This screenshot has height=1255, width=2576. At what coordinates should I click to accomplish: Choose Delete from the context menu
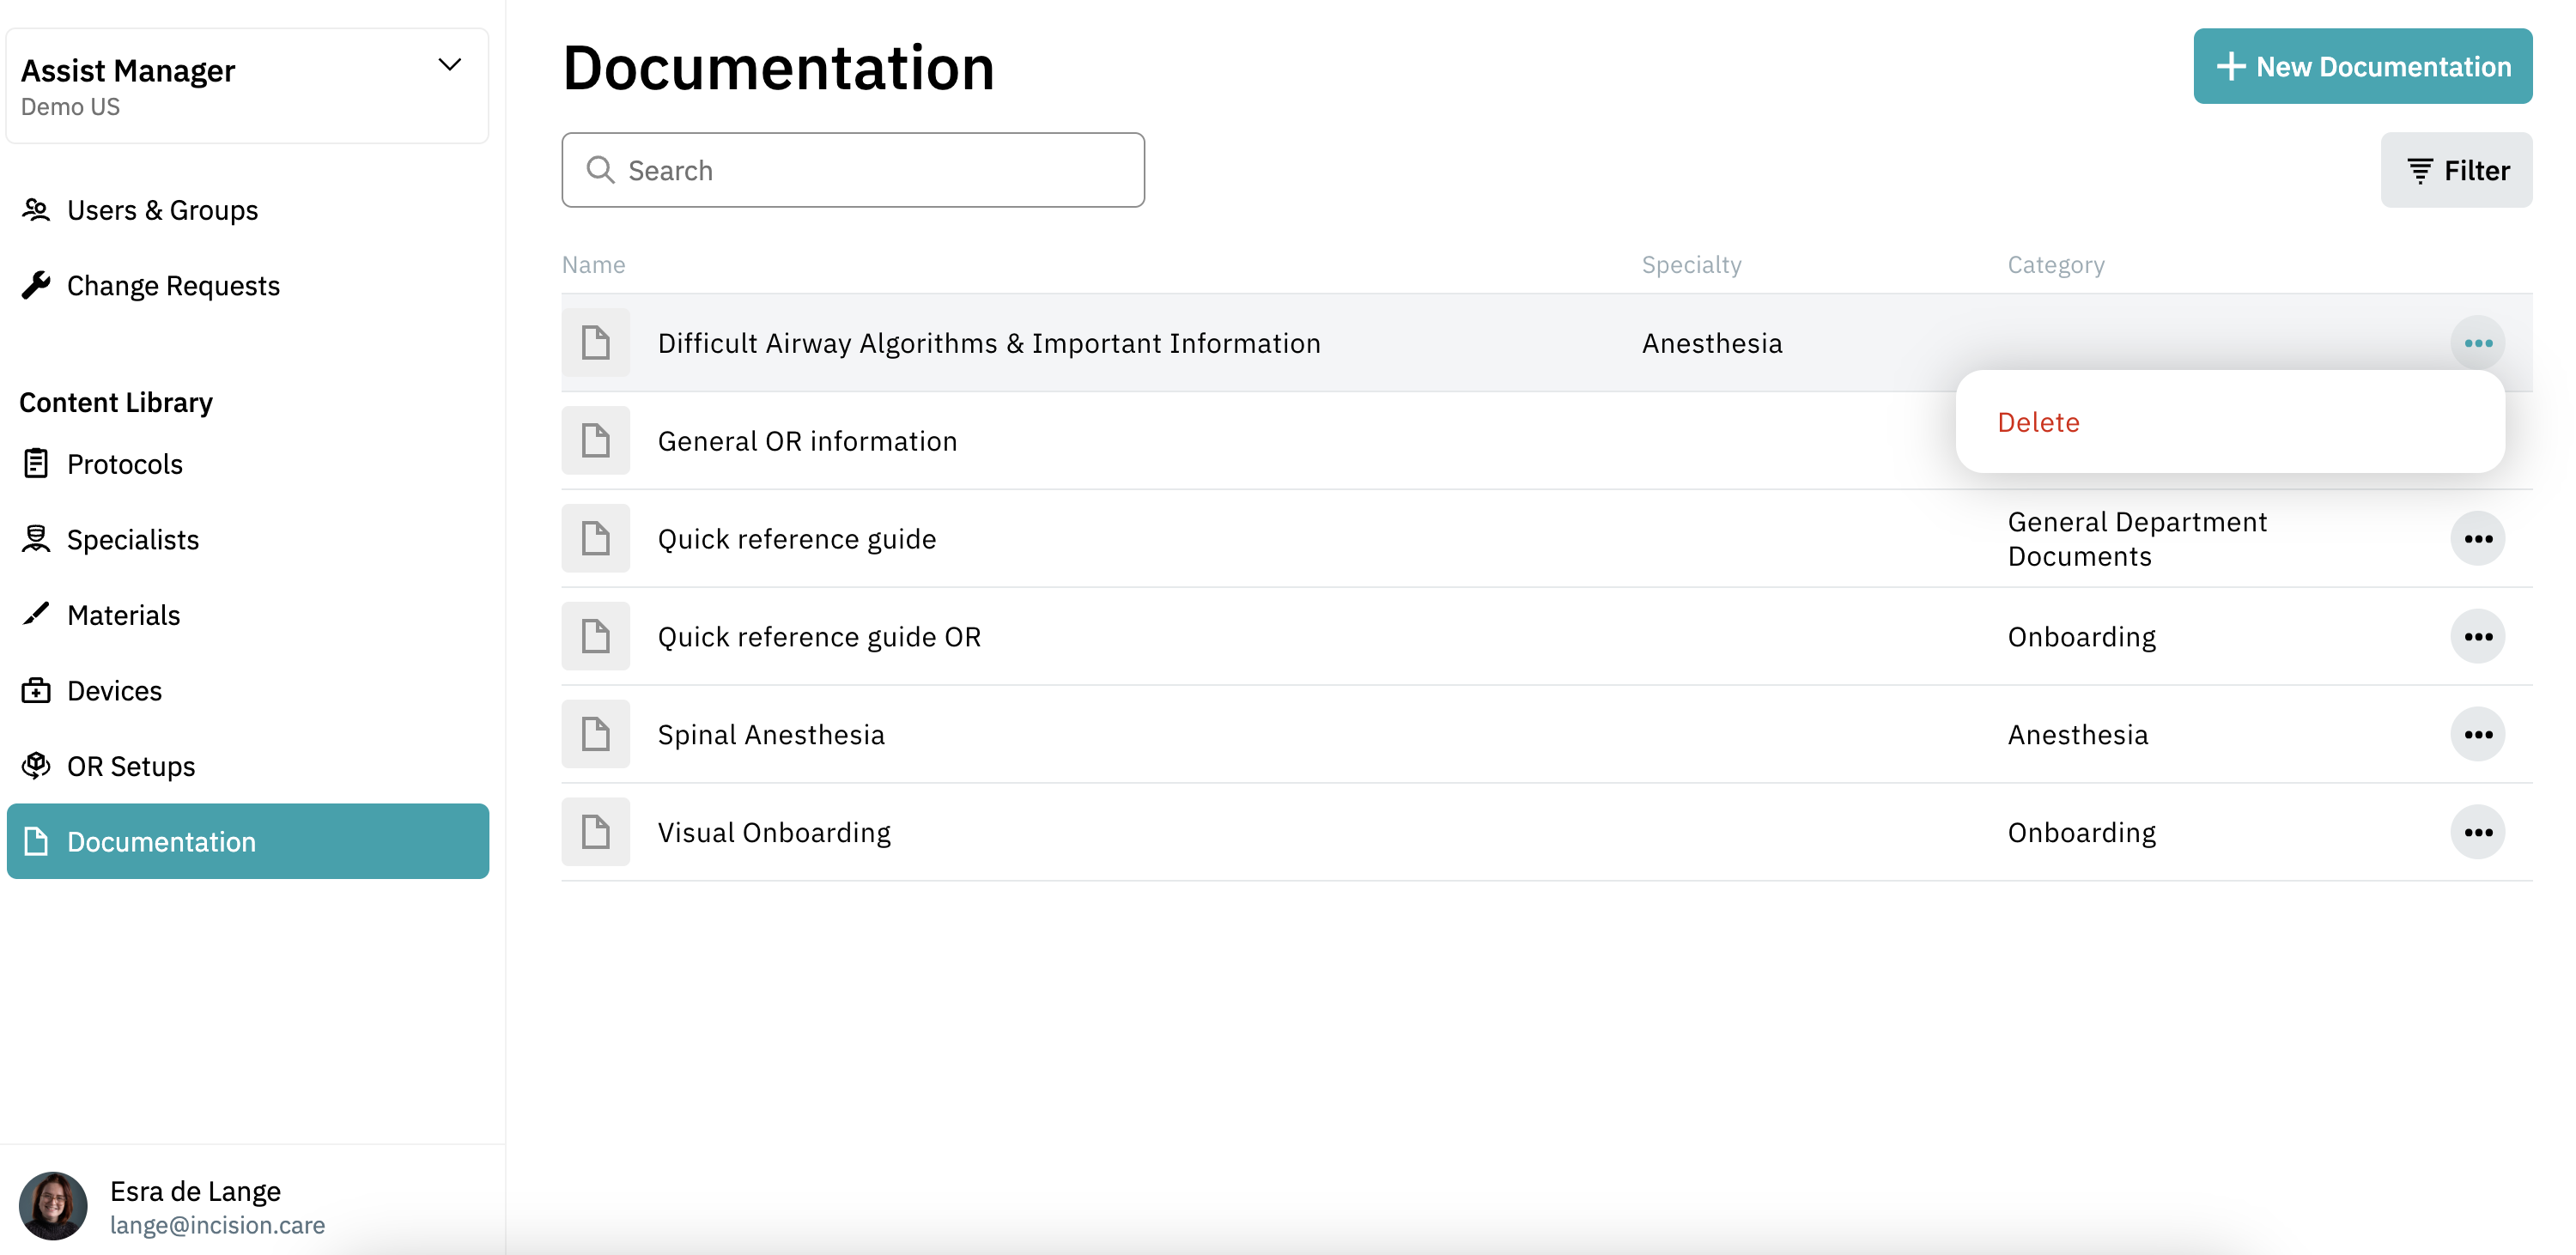pyautogui.click(x=2038, y=422)
